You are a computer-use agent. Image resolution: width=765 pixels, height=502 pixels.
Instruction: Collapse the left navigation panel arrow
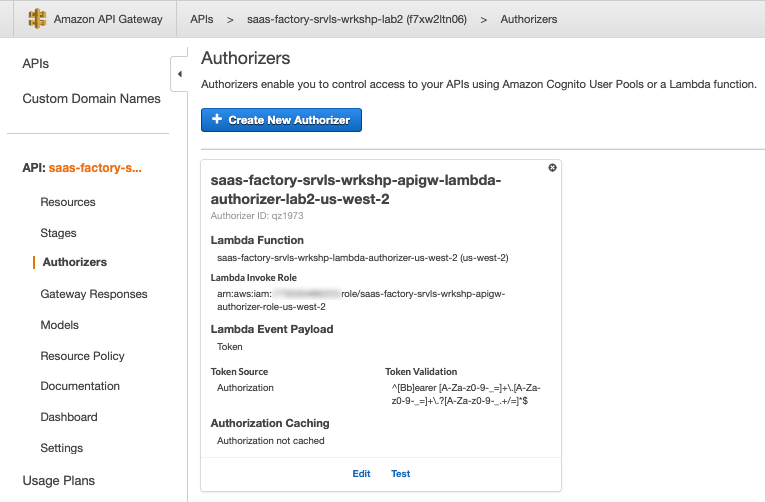[179, 74]
